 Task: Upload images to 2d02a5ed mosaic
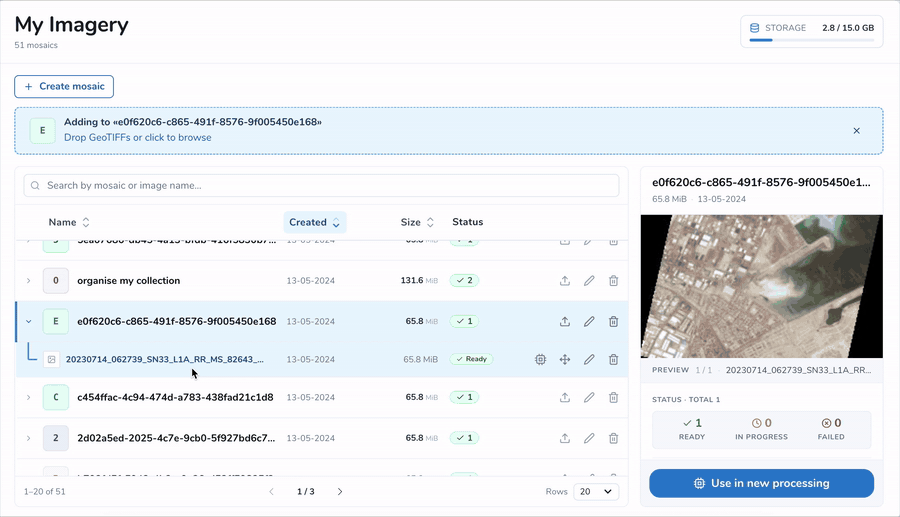pyautogui.click(x=565, y=438)
